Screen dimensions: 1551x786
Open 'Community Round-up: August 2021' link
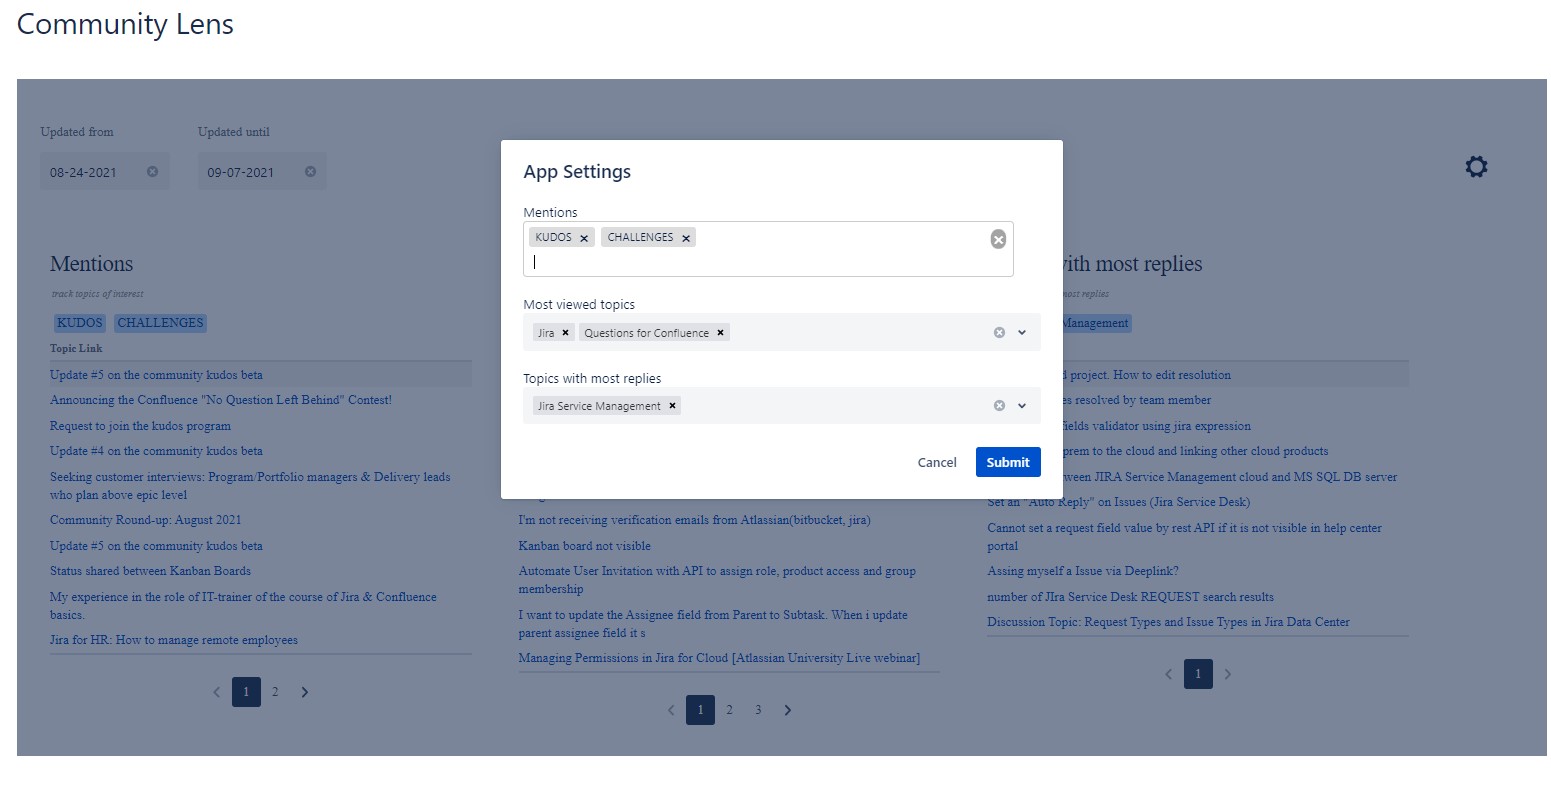tap(146, 520)
